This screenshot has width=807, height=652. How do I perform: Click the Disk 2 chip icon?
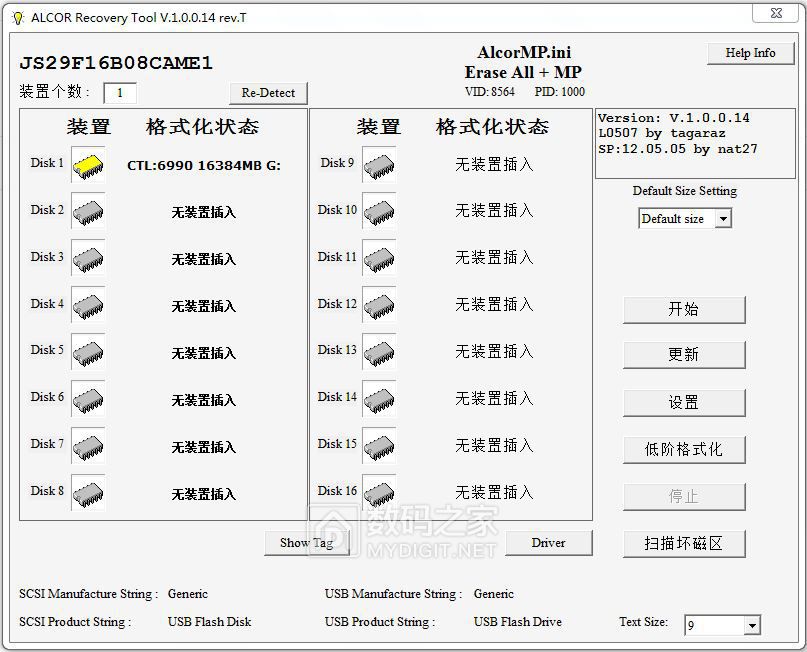(87, 211)
